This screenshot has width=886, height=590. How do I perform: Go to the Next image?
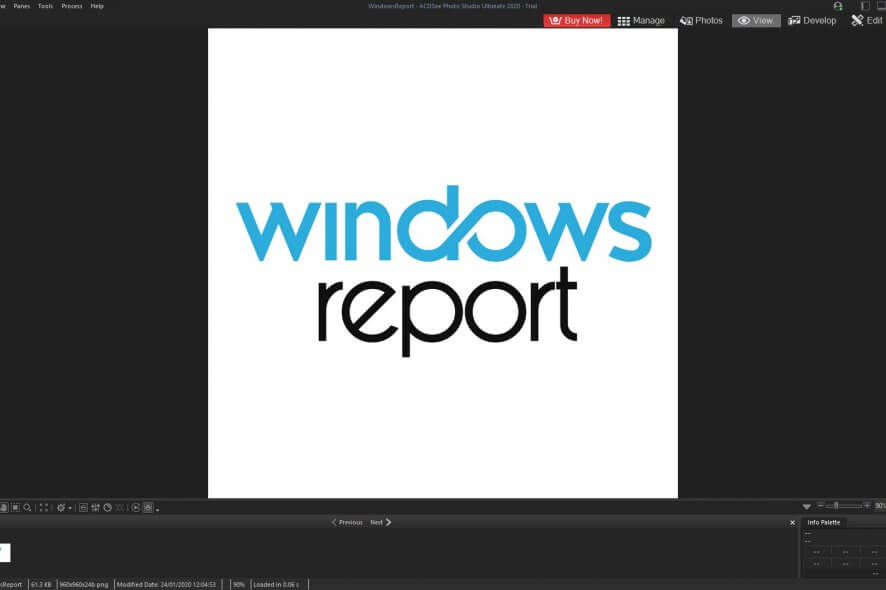pyautogui.click(x=381, y=522)
